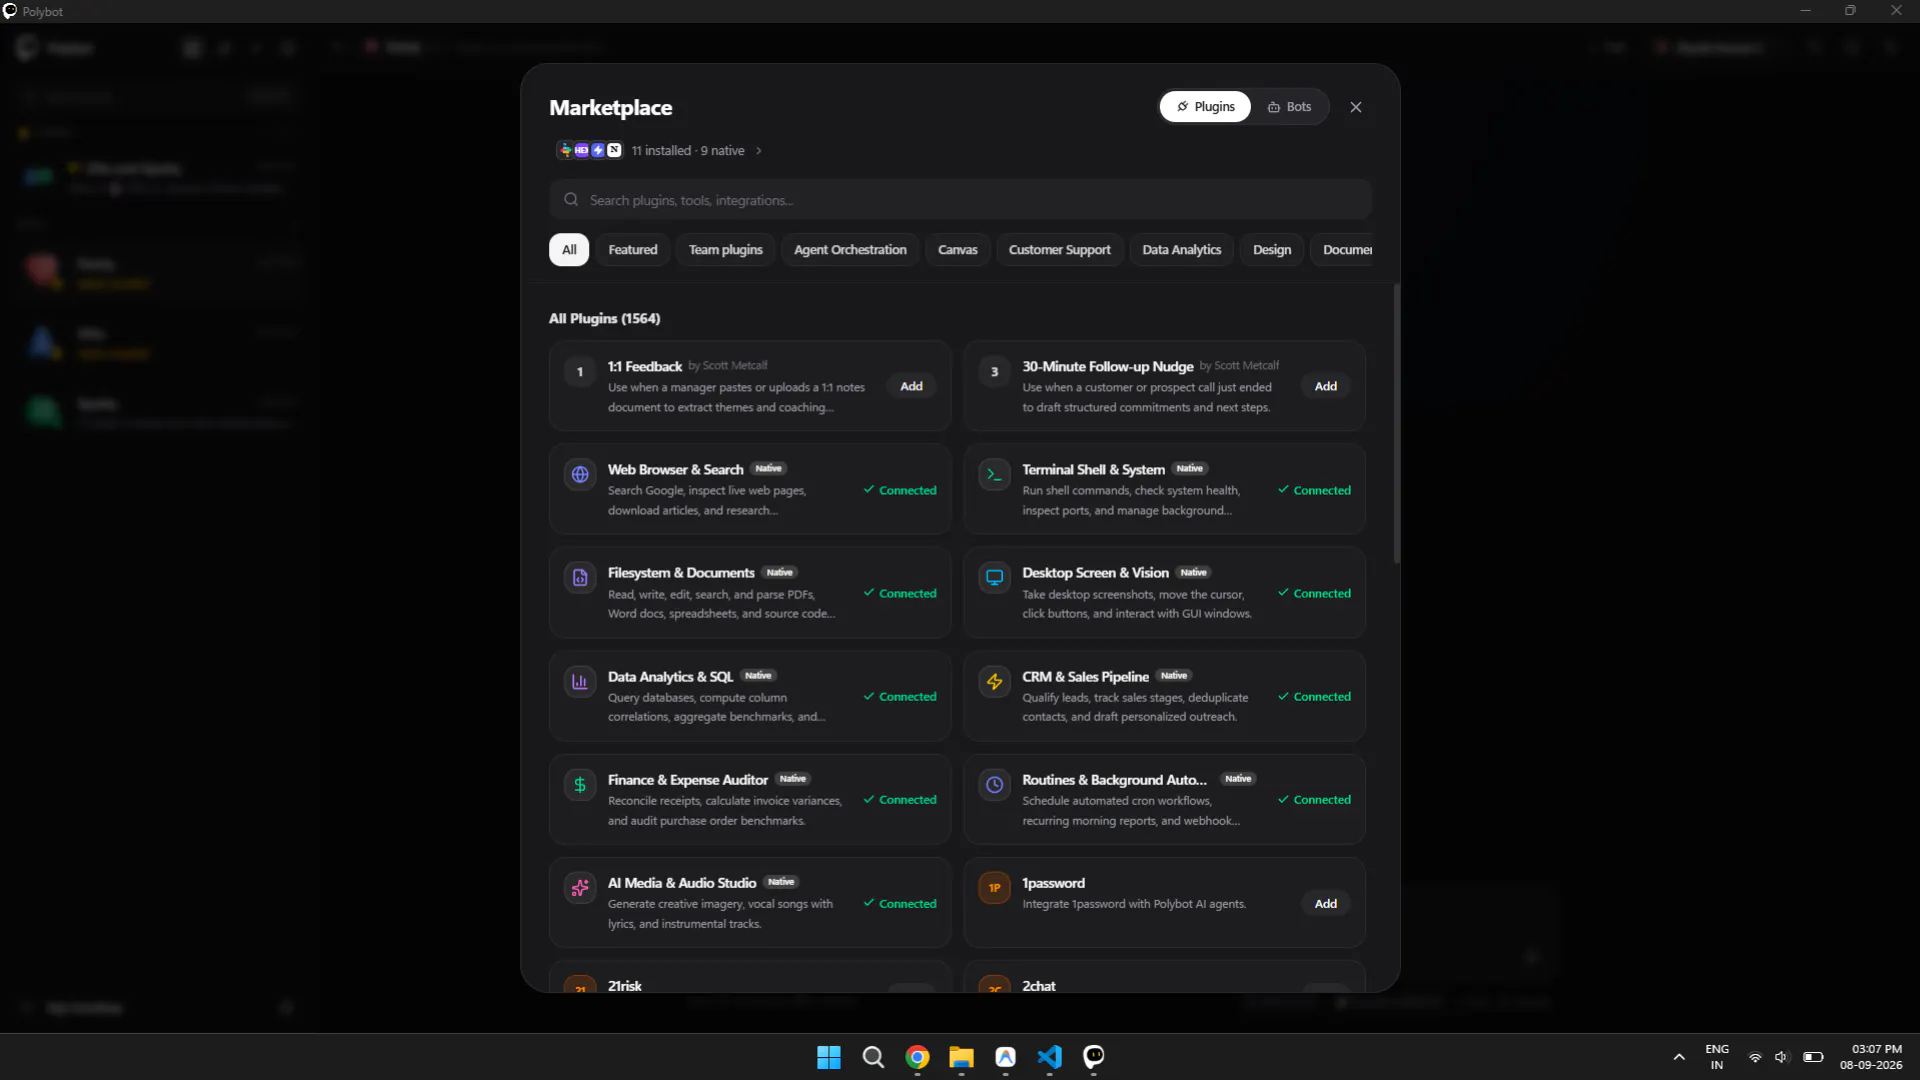Switch Marketplace to Bots view

1289,107
